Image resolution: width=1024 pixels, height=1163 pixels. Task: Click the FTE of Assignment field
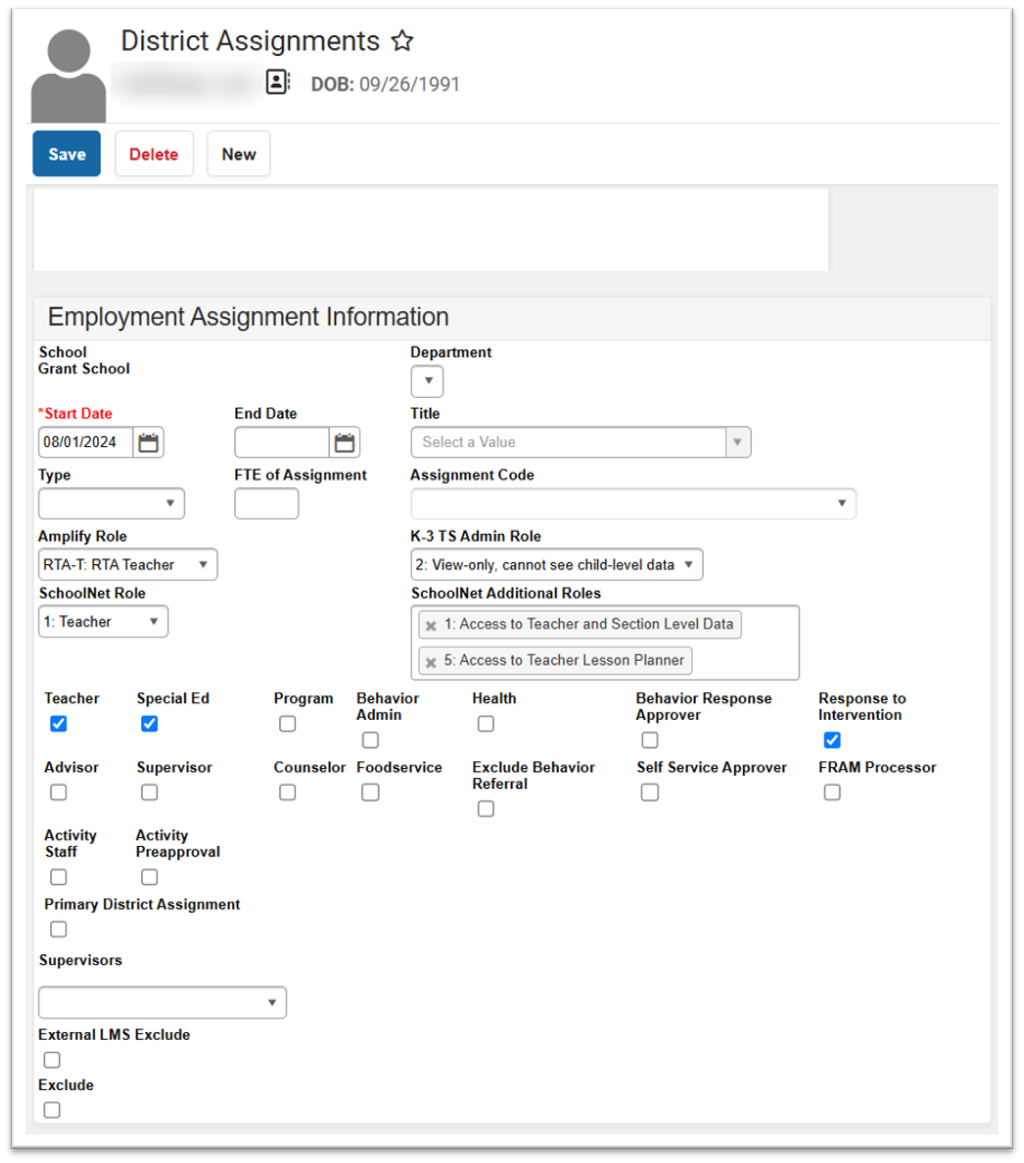266,504
